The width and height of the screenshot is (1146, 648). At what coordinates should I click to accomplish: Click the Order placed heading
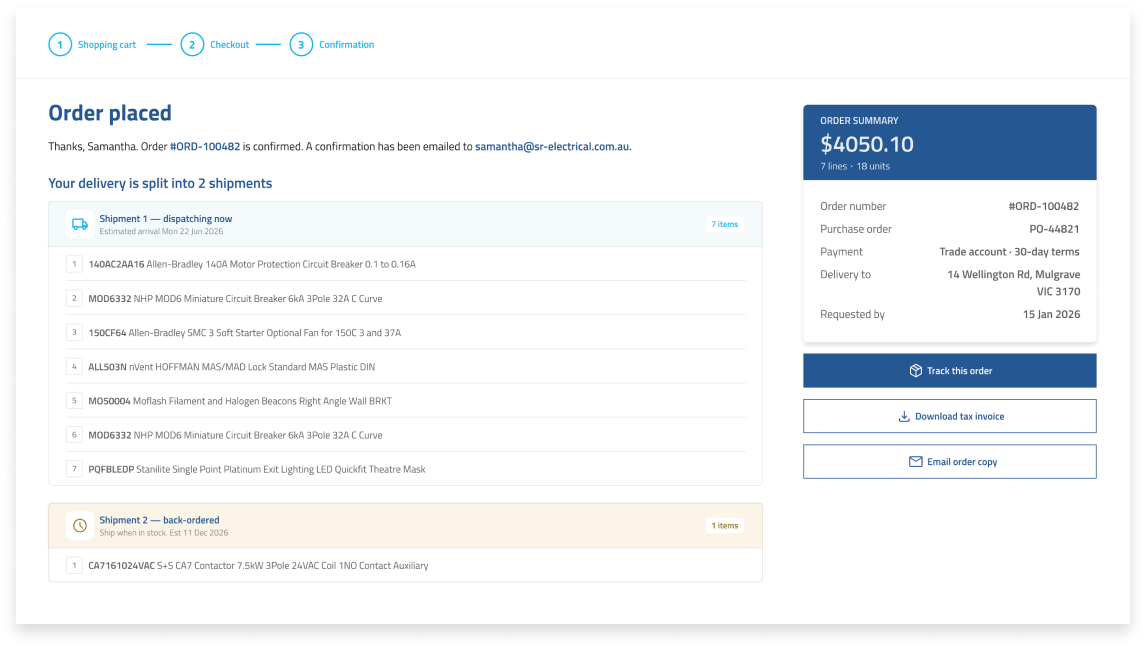tap(110, 113)
